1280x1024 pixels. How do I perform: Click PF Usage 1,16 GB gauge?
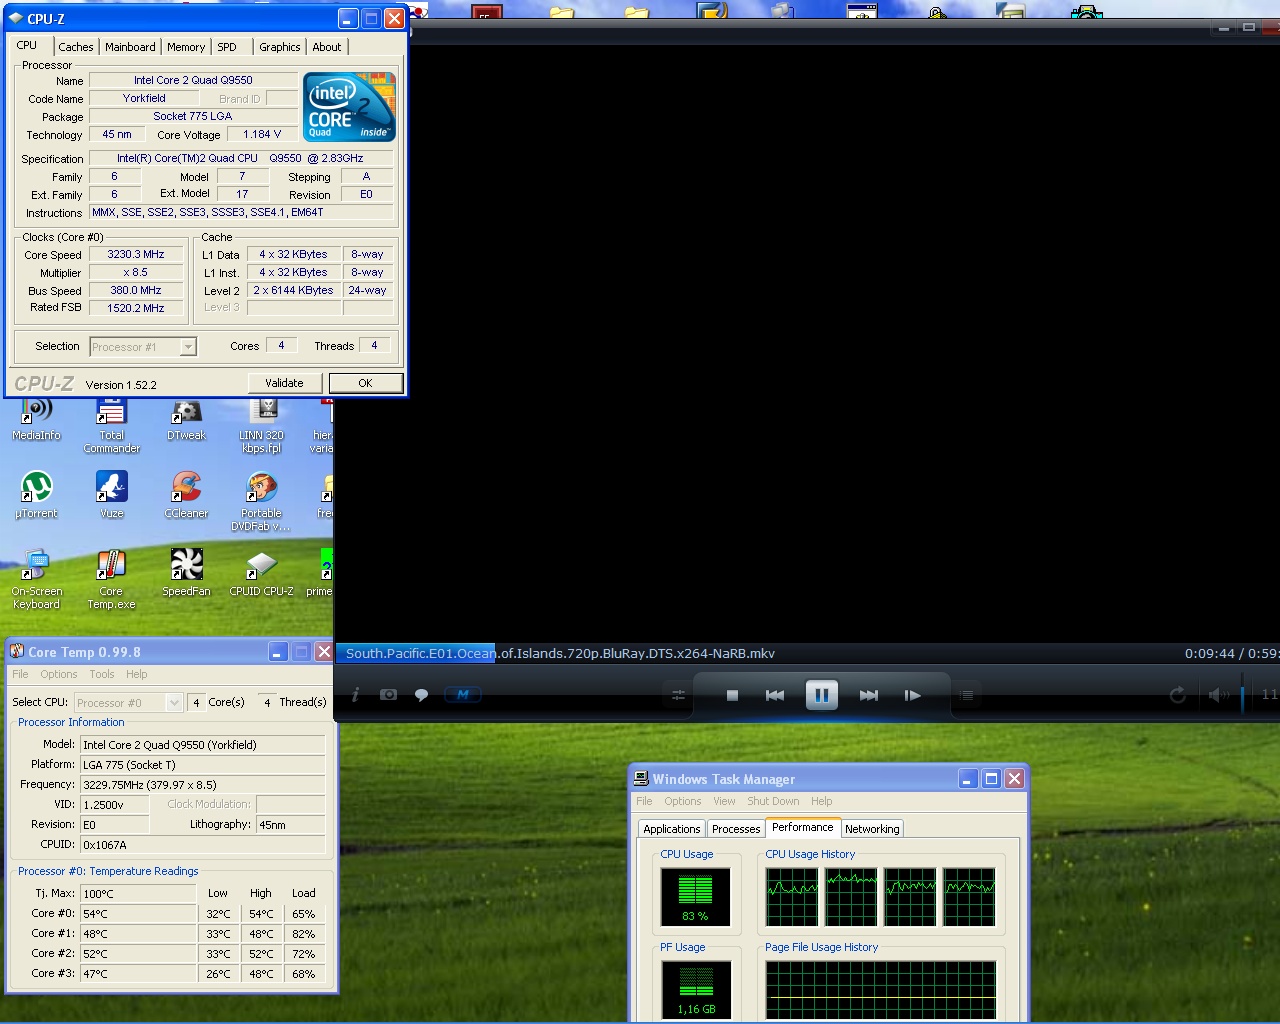tap(696, 989)
